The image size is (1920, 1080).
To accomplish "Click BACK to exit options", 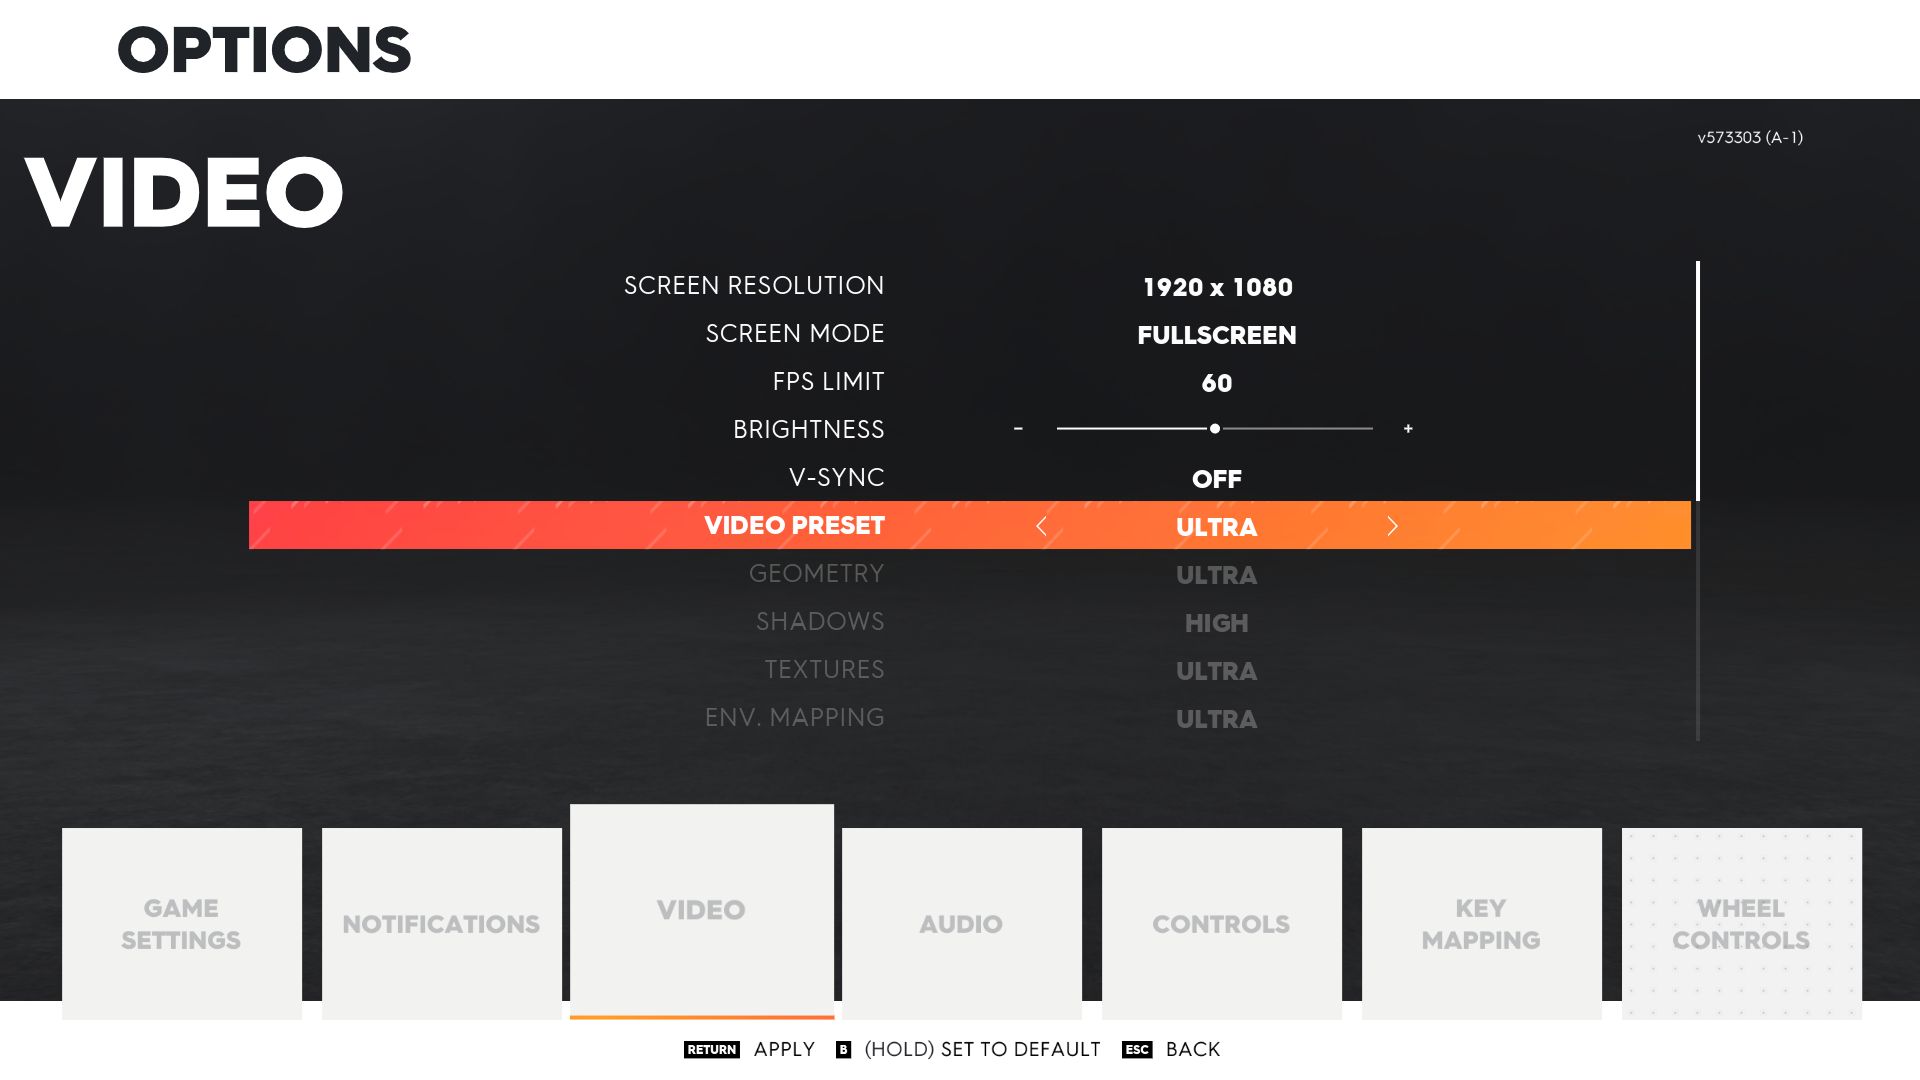I will (x=1191, y=1048).
